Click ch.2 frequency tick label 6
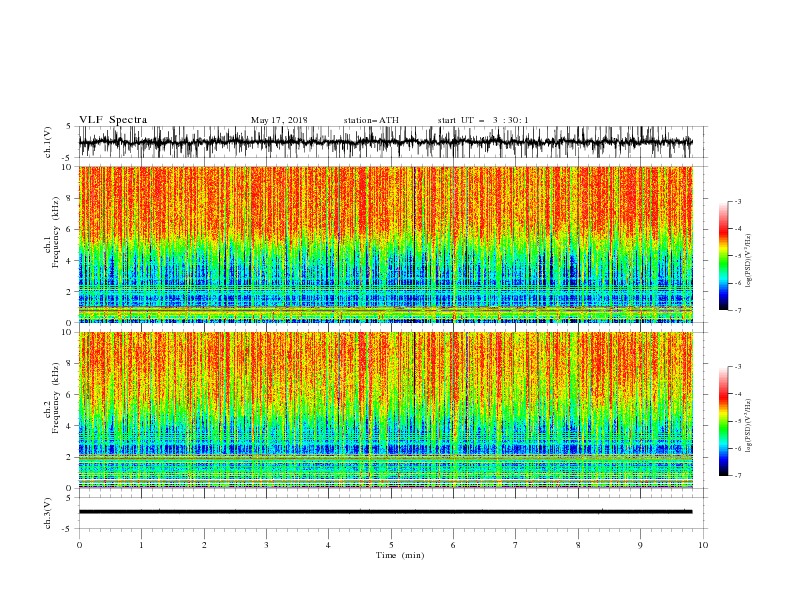Viewport: 792px width, 612px height. (70, 395)
